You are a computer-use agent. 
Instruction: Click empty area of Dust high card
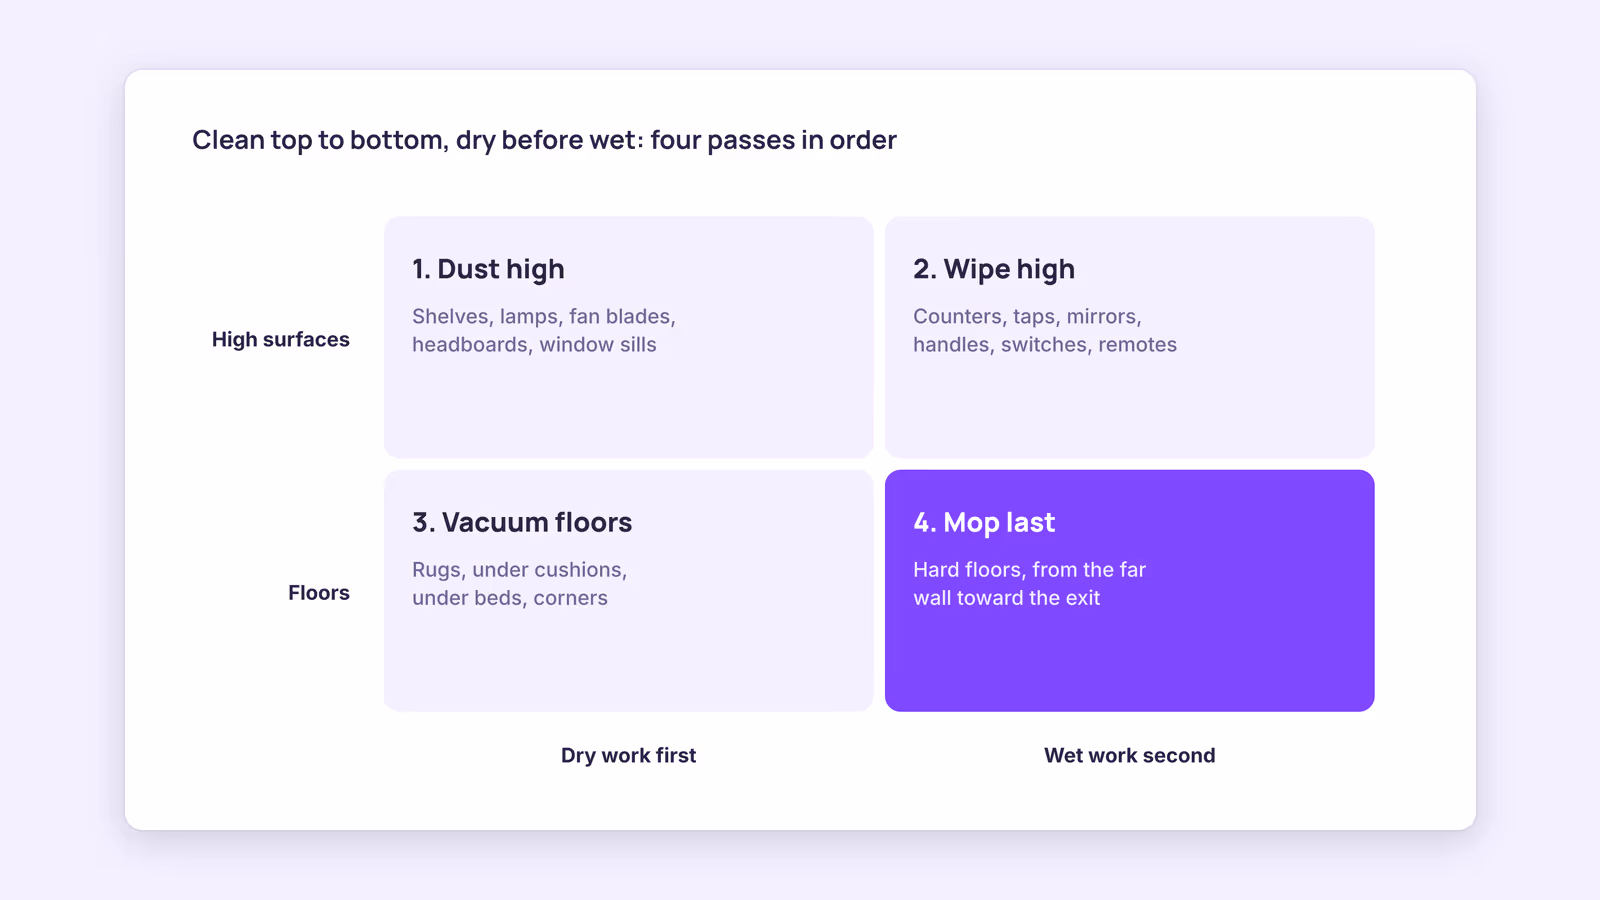click(x=628, y=410)
